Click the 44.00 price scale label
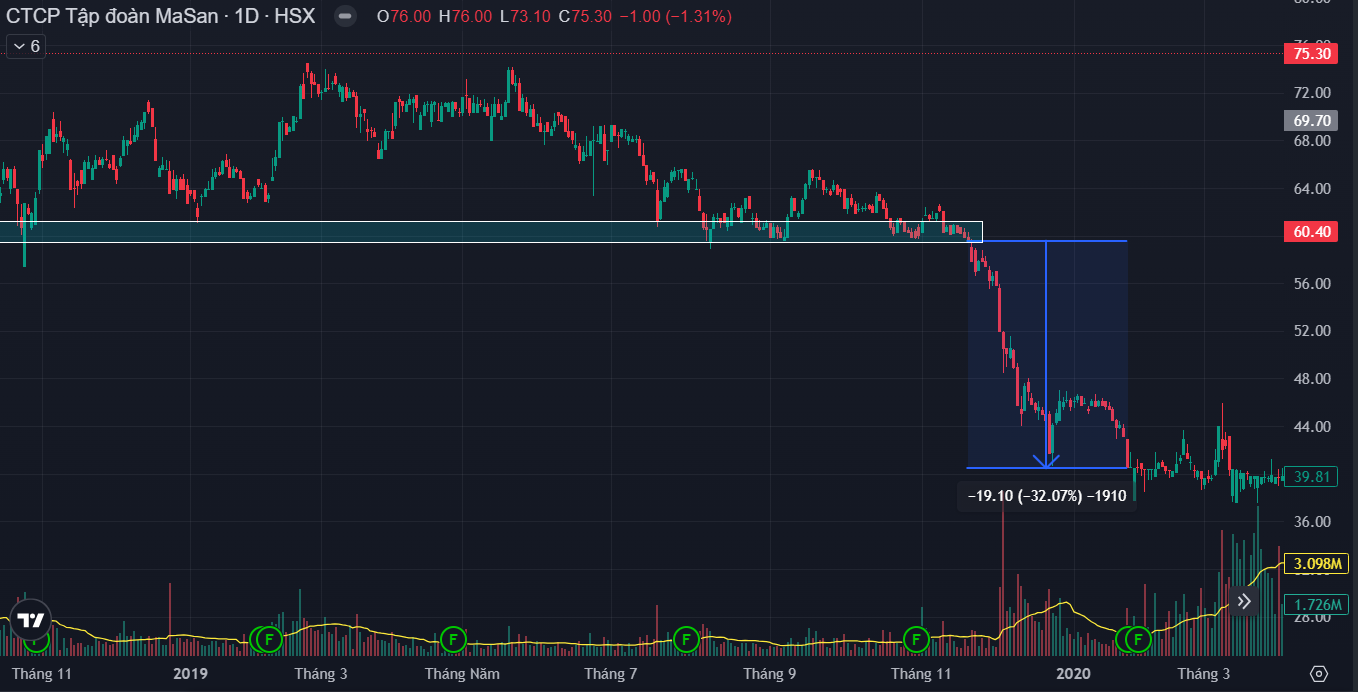The image size is (1358, 692). (x=1311, y=427)
